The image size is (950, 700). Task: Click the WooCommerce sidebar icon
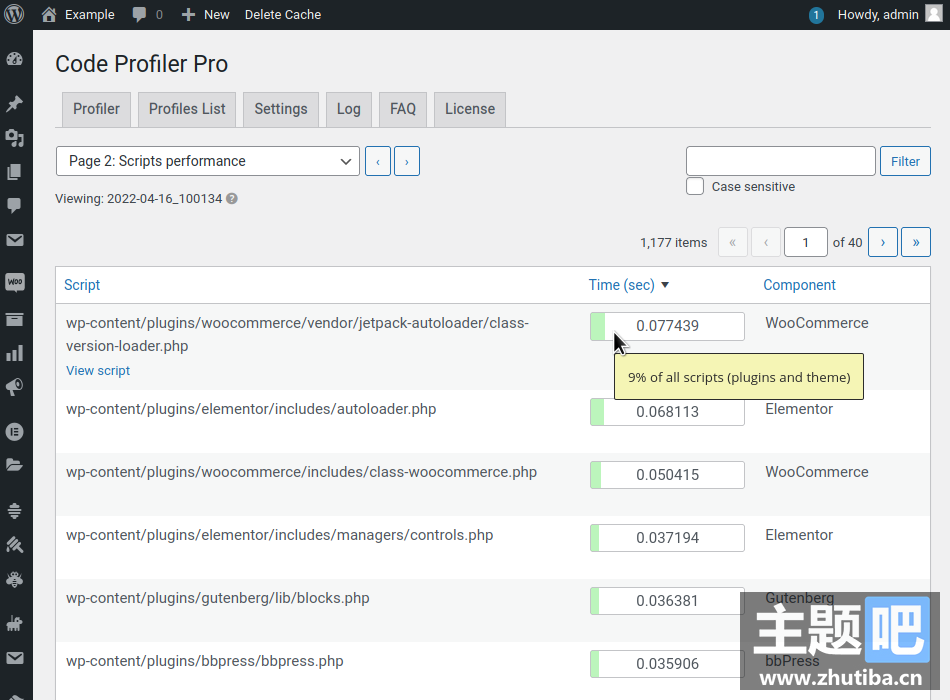(14, 283)
